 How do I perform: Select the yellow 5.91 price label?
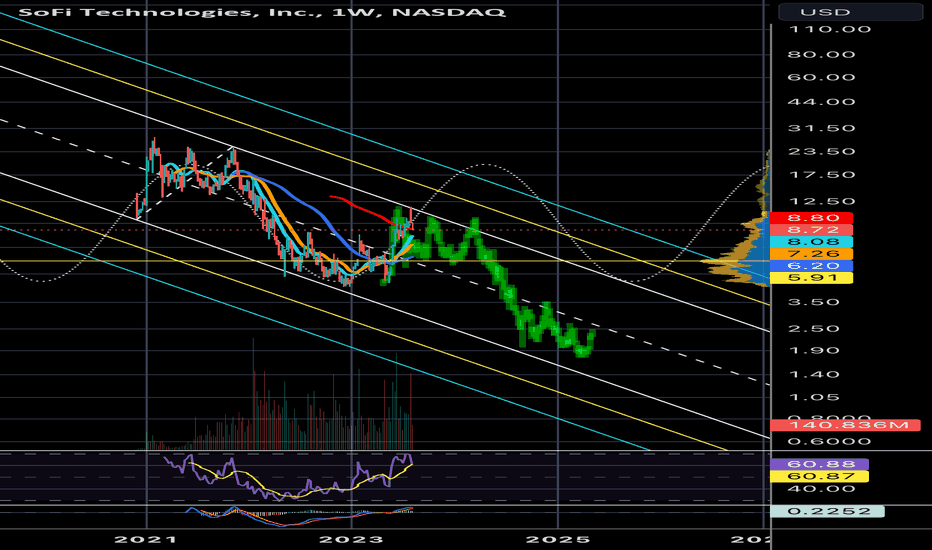pos(811,278)
